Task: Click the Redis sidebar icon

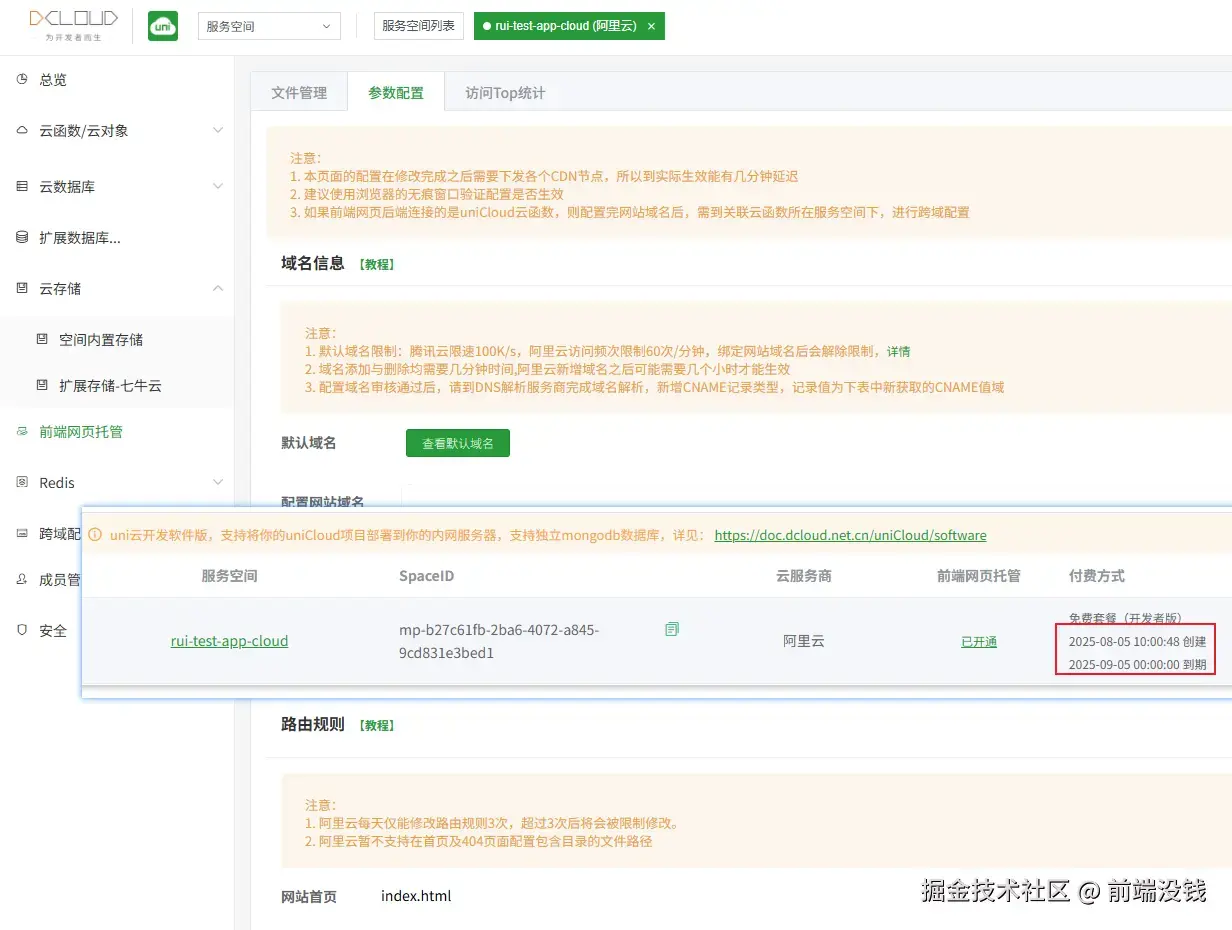Action: tap(22, 482)
